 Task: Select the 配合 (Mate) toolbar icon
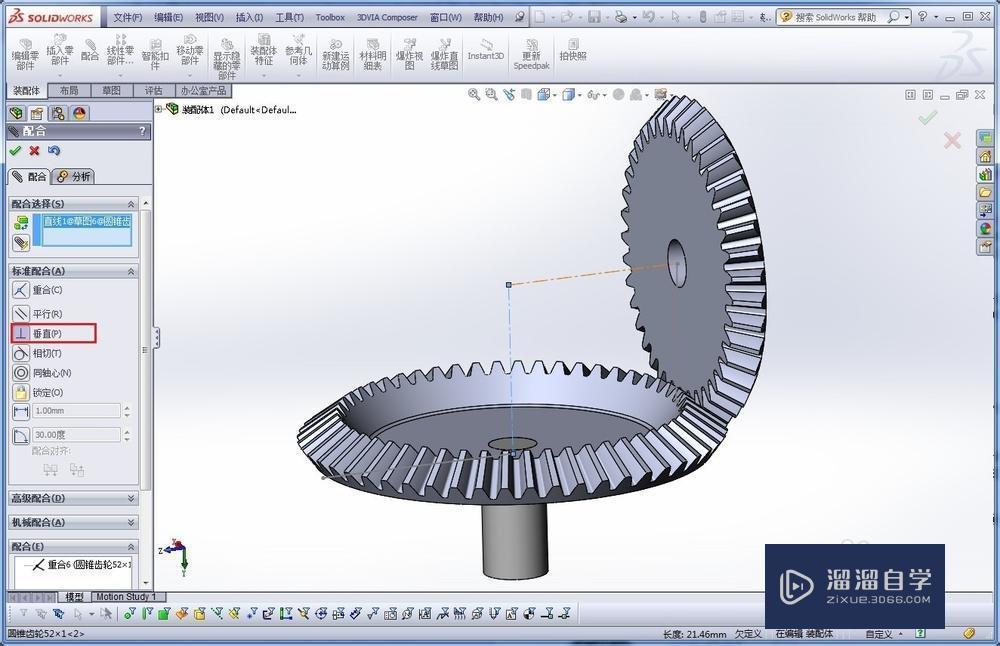pyautogui.click(x=90, y=50)
